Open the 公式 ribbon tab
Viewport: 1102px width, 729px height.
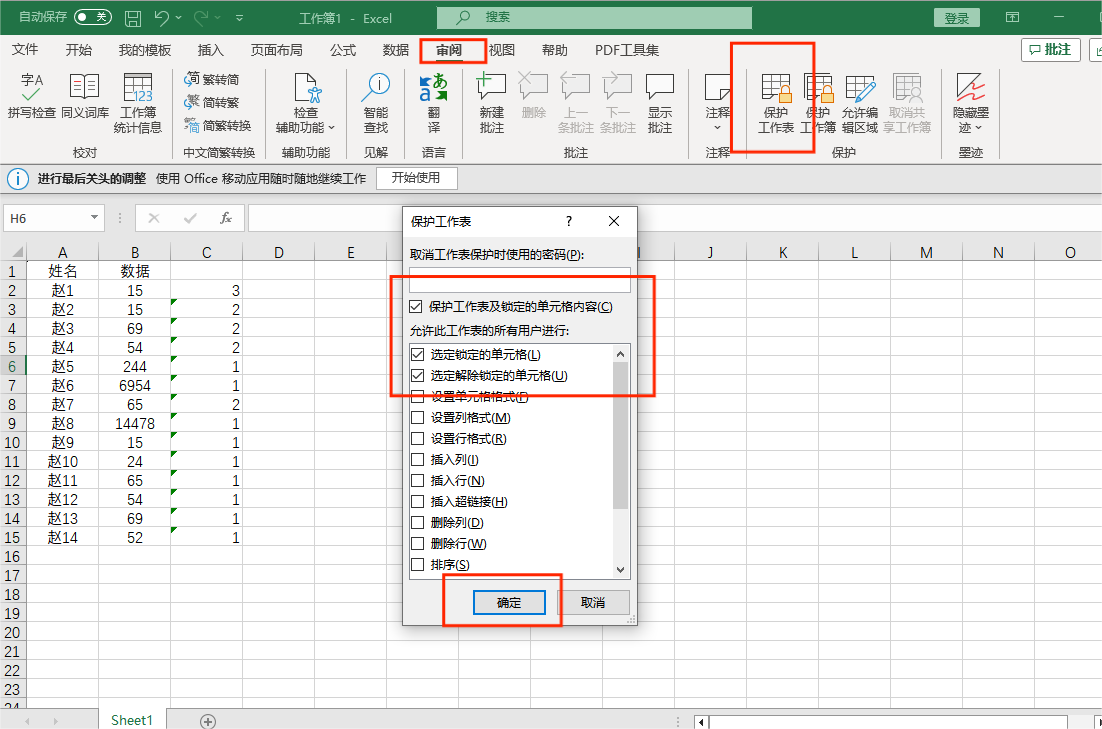345,50
